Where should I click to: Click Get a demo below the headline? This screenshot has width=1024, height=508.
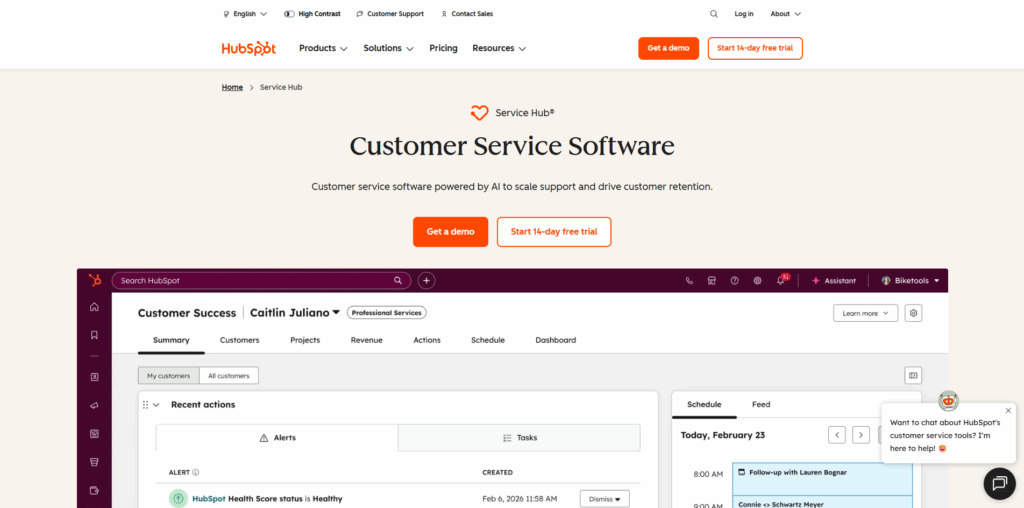[x=451, y=232]
